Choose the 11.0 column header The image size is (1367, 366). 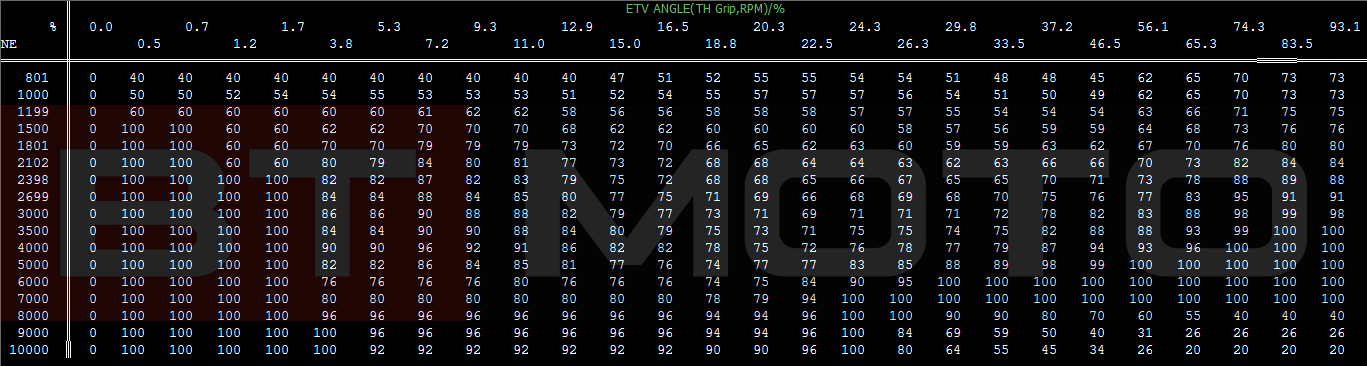pyautogui.click(x=529, y=44)
